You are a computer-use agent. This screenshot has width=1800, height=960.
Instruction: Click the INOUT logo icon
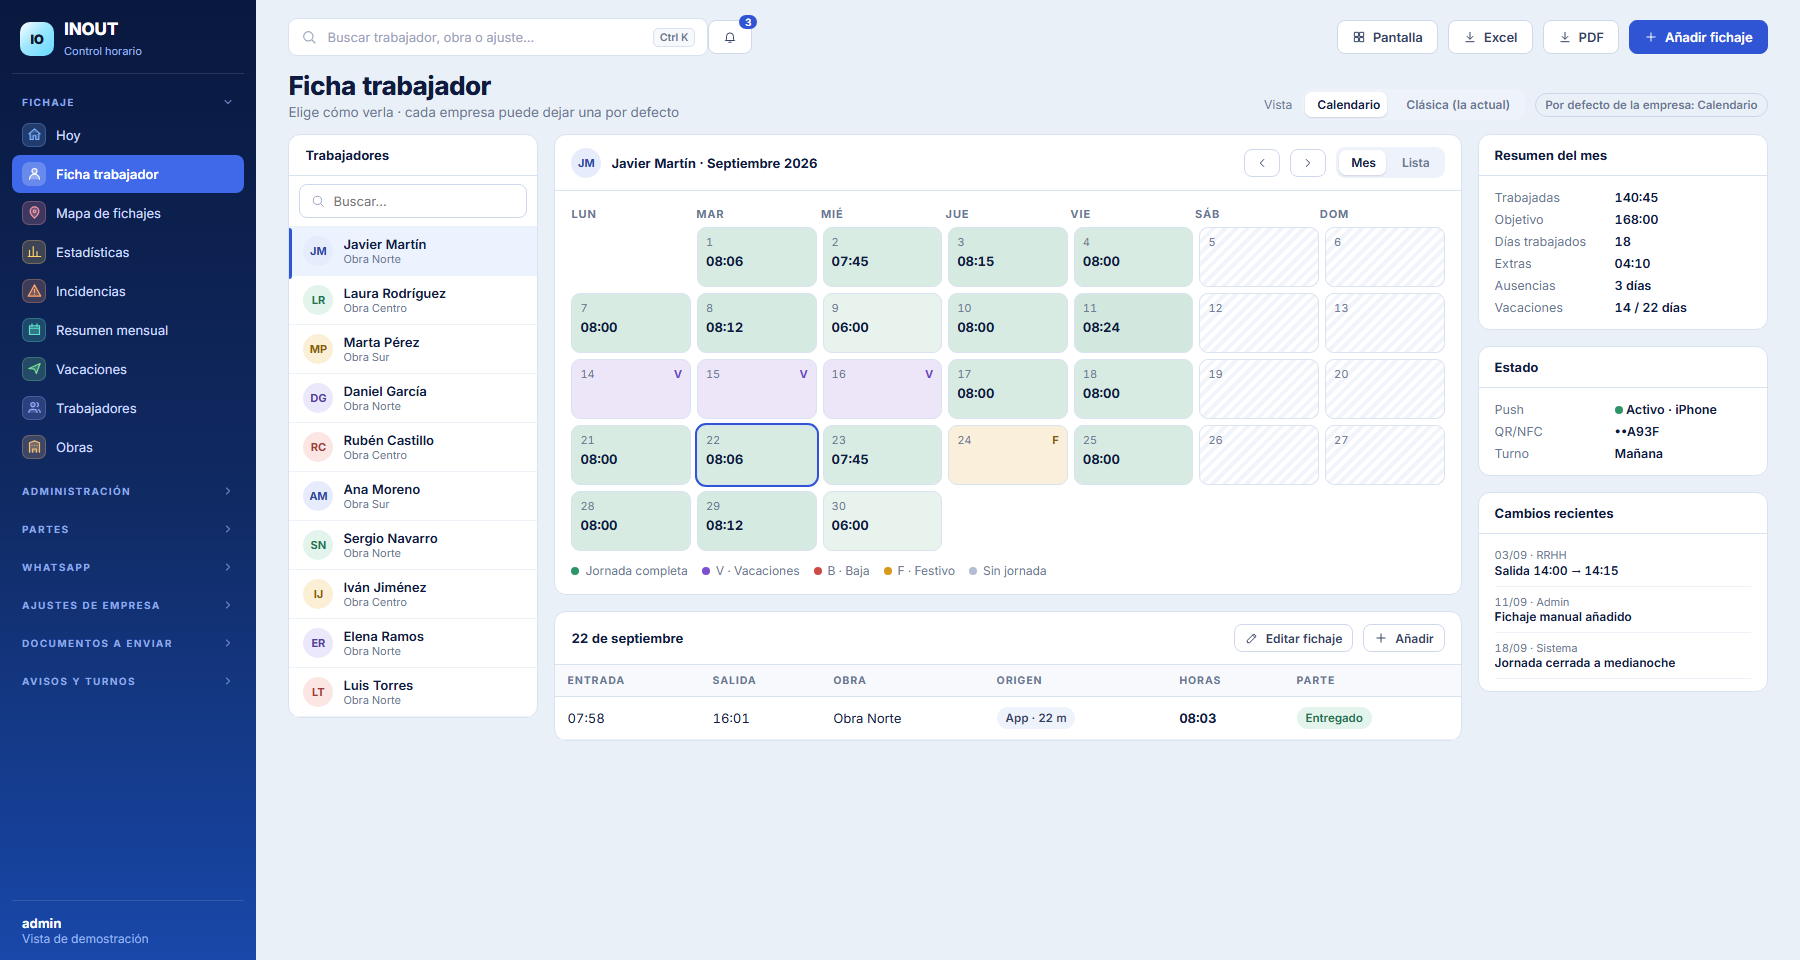point(37,39)
